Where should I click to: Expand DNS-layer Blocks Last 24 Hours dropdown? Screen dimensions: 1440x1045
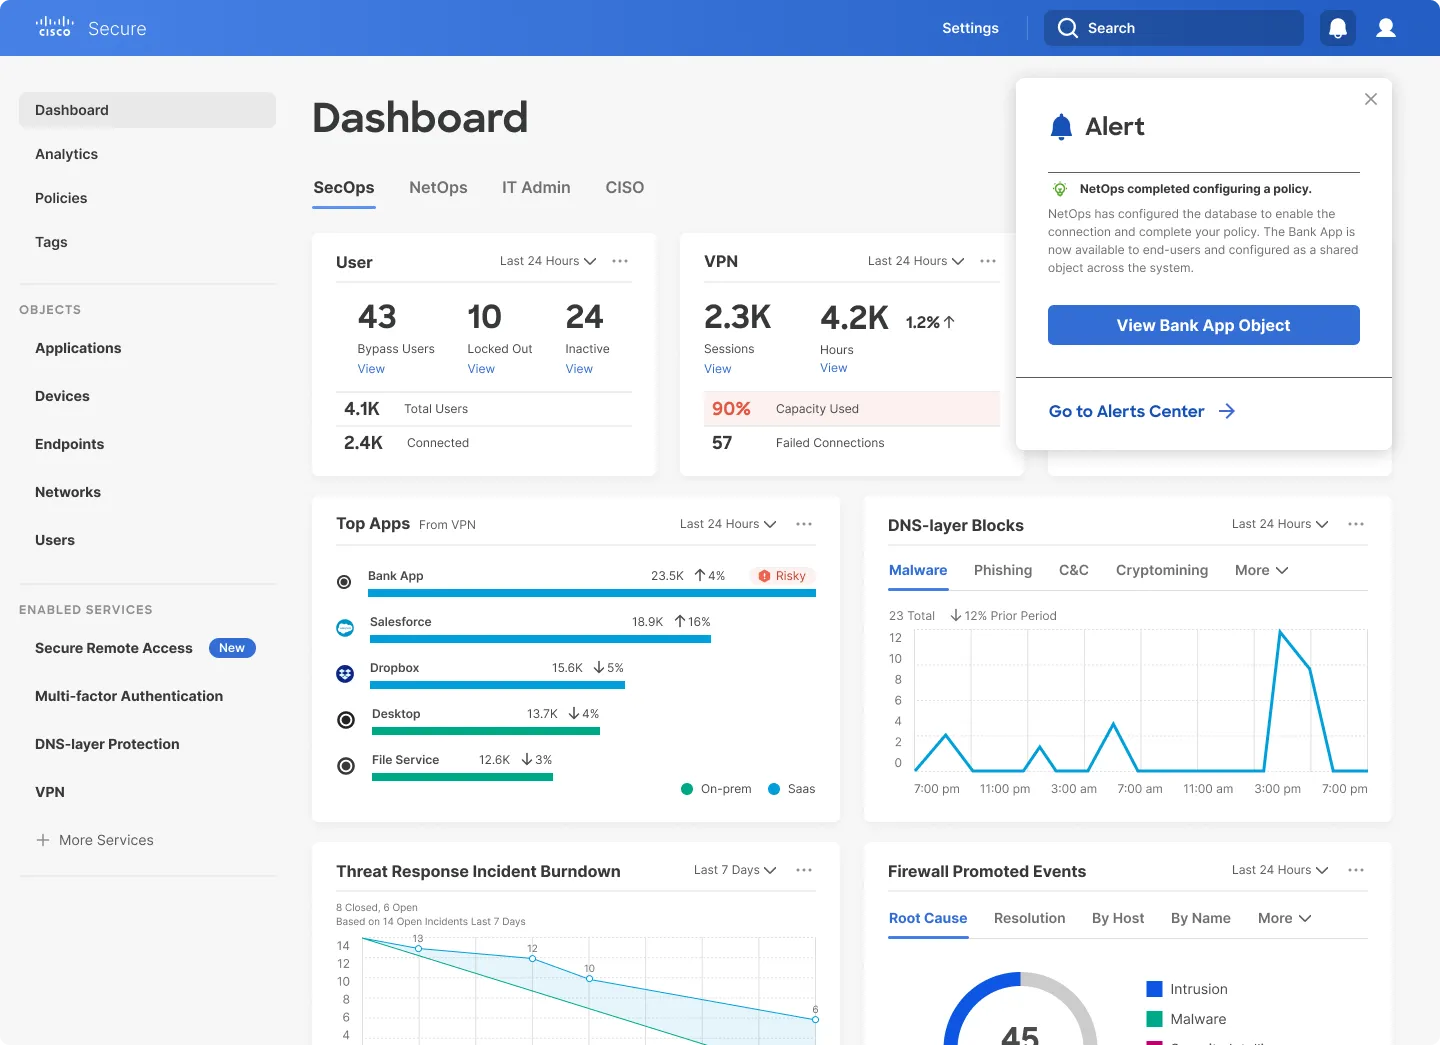[x=1280, y=524]
